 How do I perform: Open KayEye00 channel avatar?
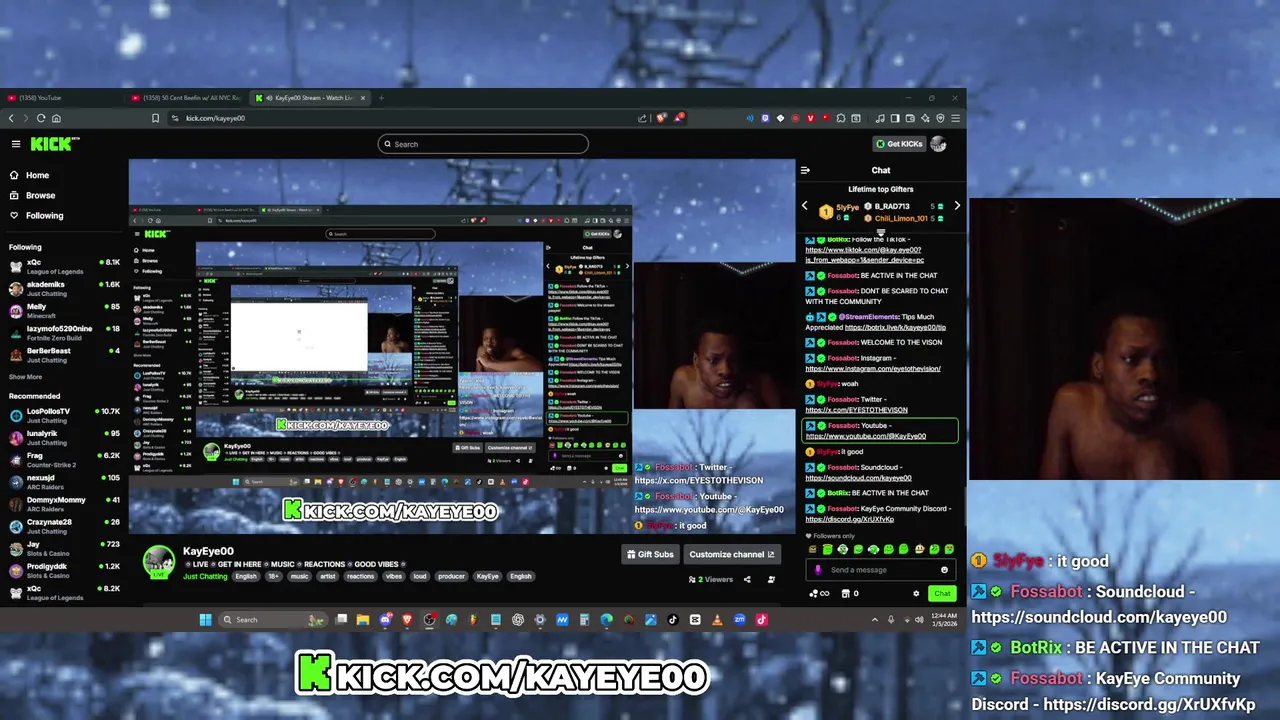[x=158, y=562]
